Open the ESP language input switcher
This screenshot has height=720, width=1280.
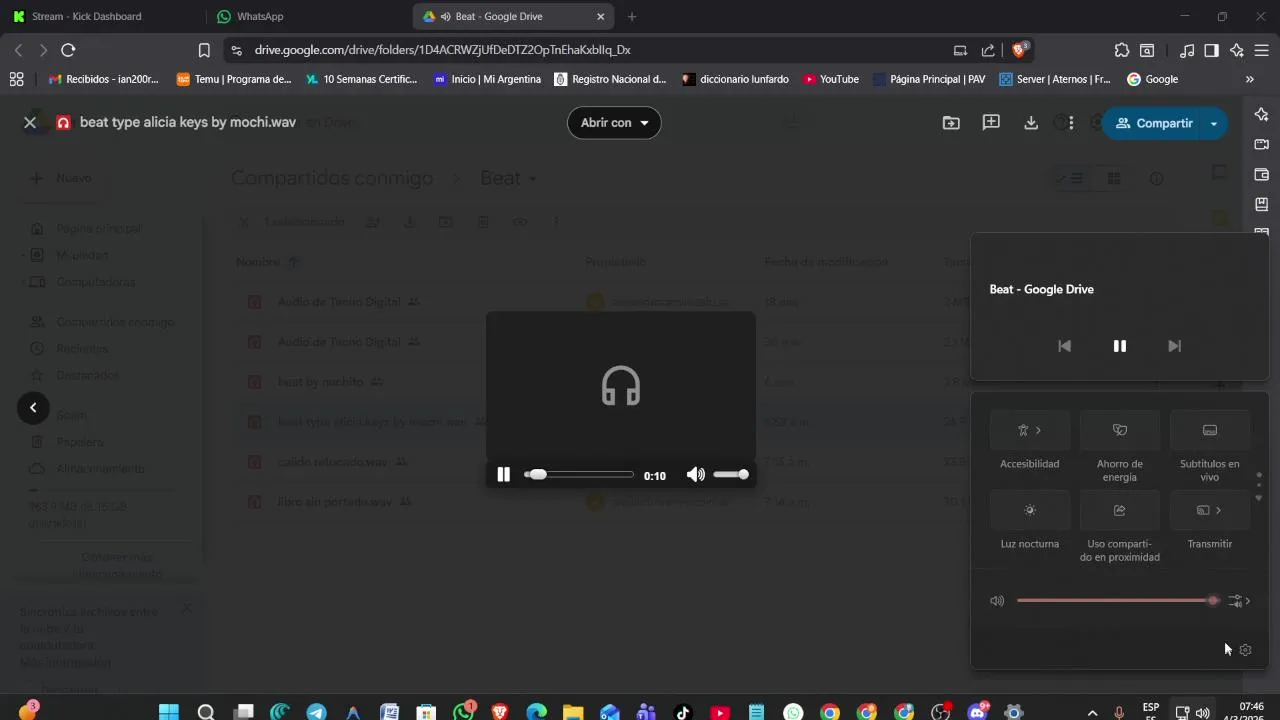point(1151,712)
